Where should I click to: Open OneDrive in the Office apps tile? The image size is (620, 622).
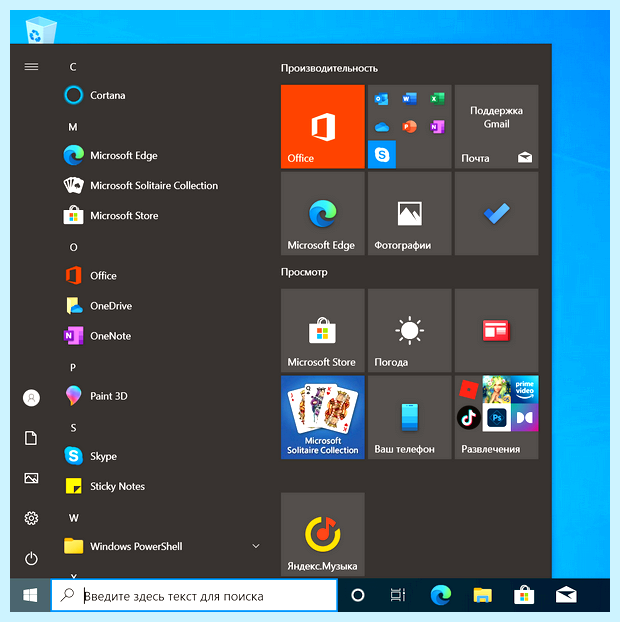tap(382, 127)
